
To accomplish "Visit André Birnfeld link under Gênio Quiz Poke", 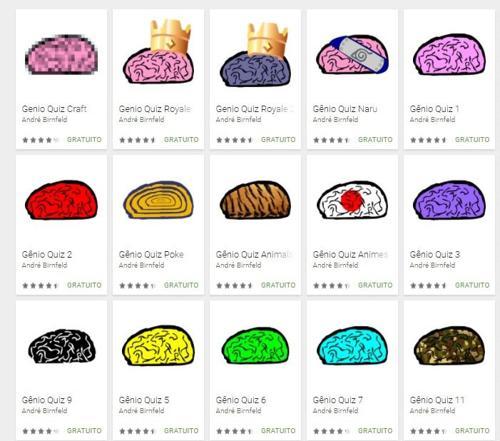I will (141, 265).
